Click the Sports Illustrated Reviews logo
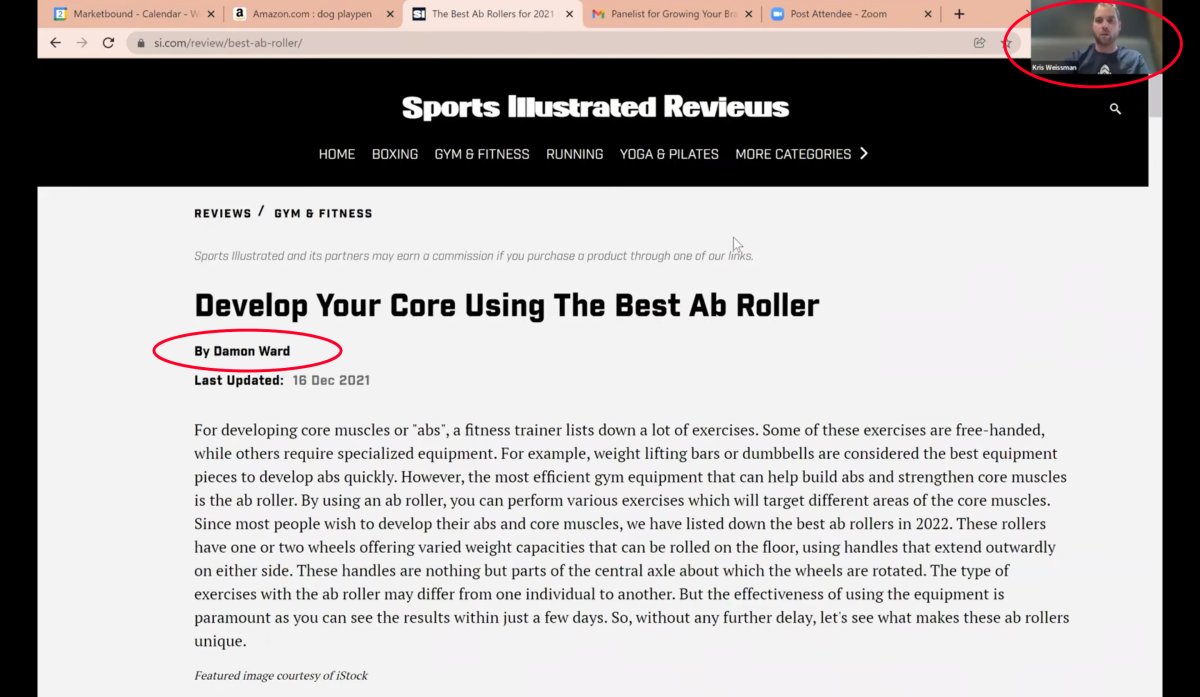Viewport: 1200px width, 697px height. [x=595, y=108]
